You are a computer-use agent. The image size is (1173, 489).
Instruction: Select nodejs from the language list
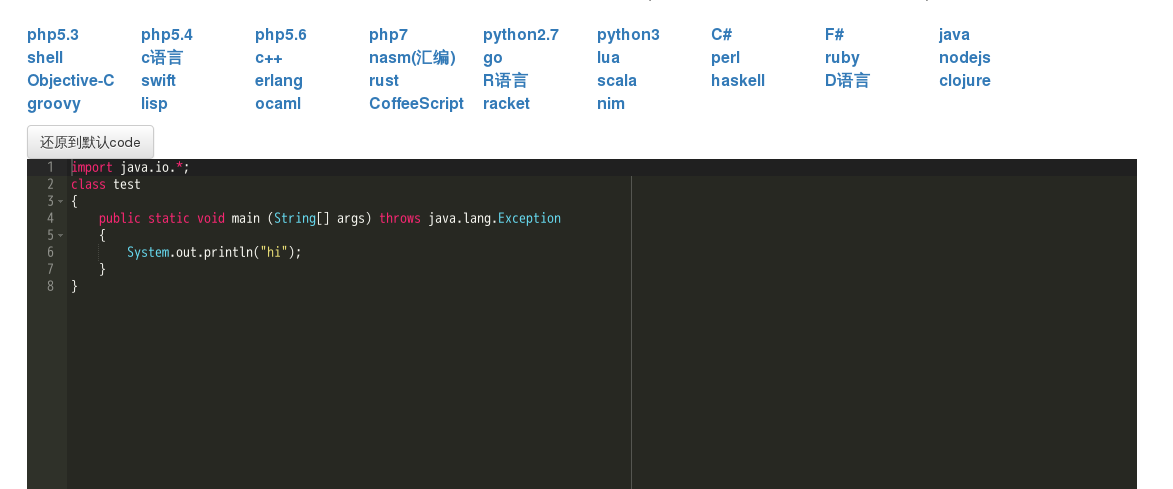pos(964,58)
